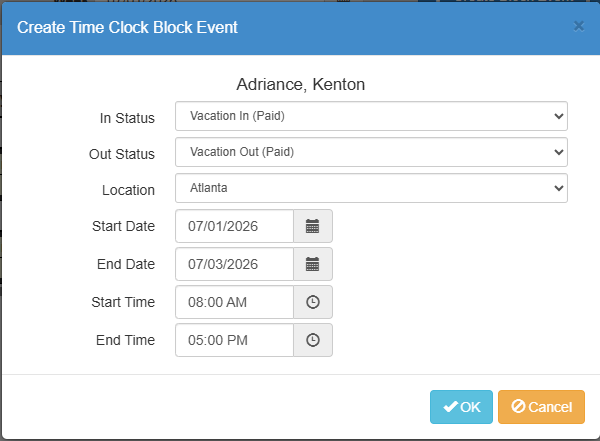Click the Create Time Clock Block Event title
Image resolution: width=600 pixels, height=441 pixels.
pos(127,27)
